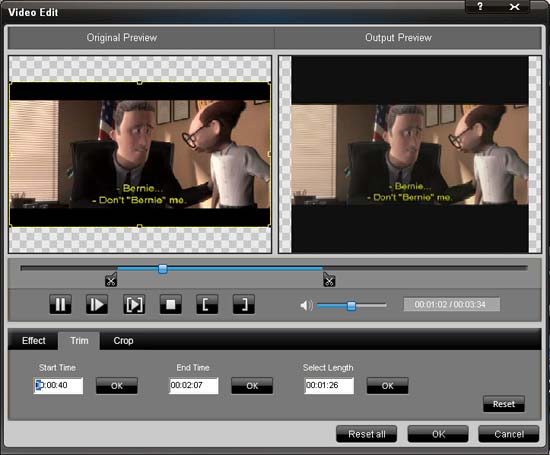The height and width of the screenshot is (455, 550).
Task: Click the Output Preview video frame
Action: [x=410, y=154]
